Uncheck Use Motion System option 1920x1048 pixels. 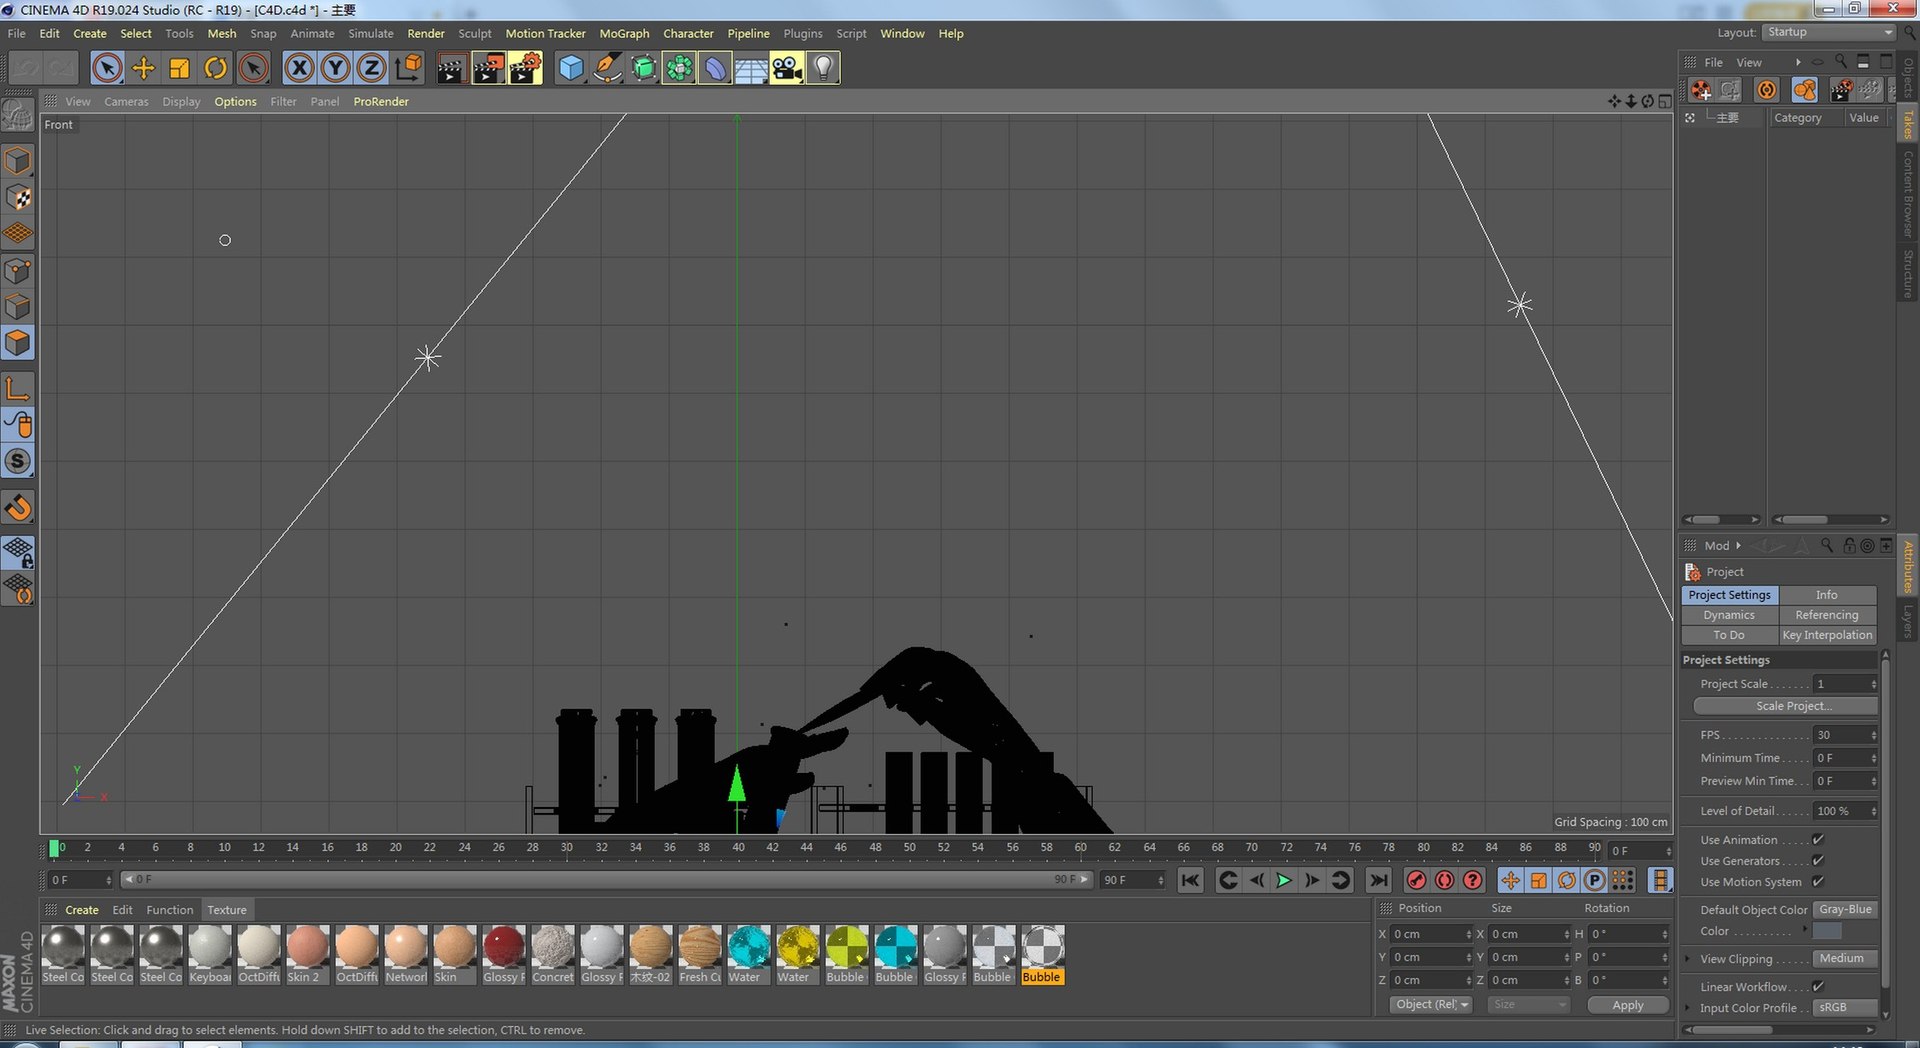coord(1818,881)
